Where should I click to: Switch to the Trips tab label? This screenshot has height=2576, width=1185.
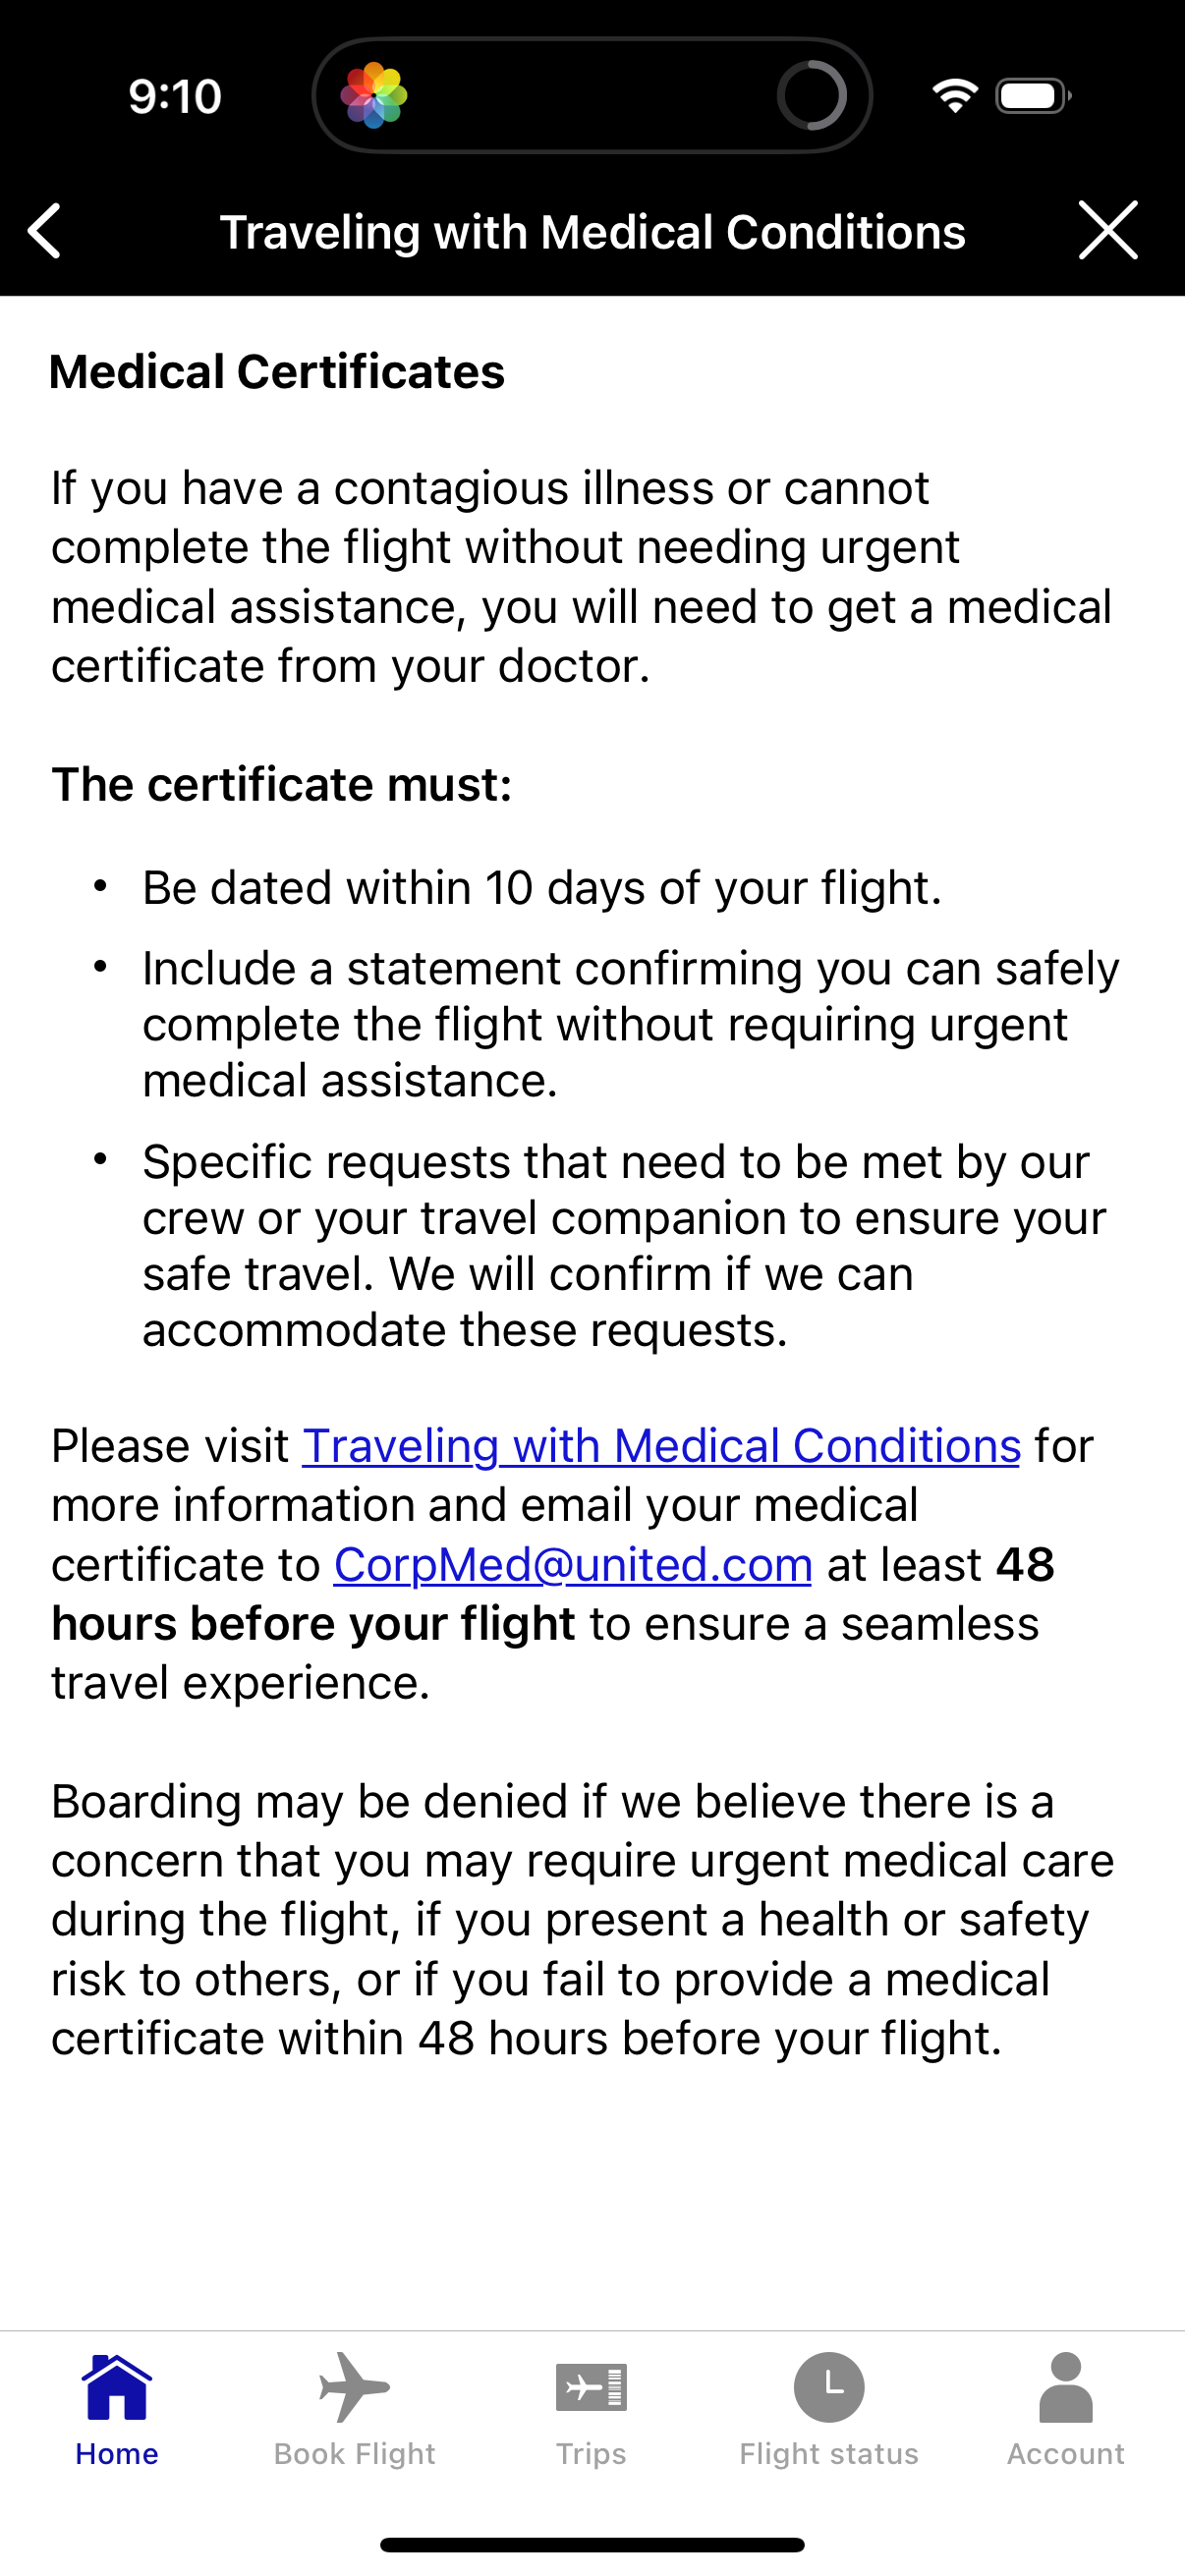pyautogui.click(x=591, y=2454)
